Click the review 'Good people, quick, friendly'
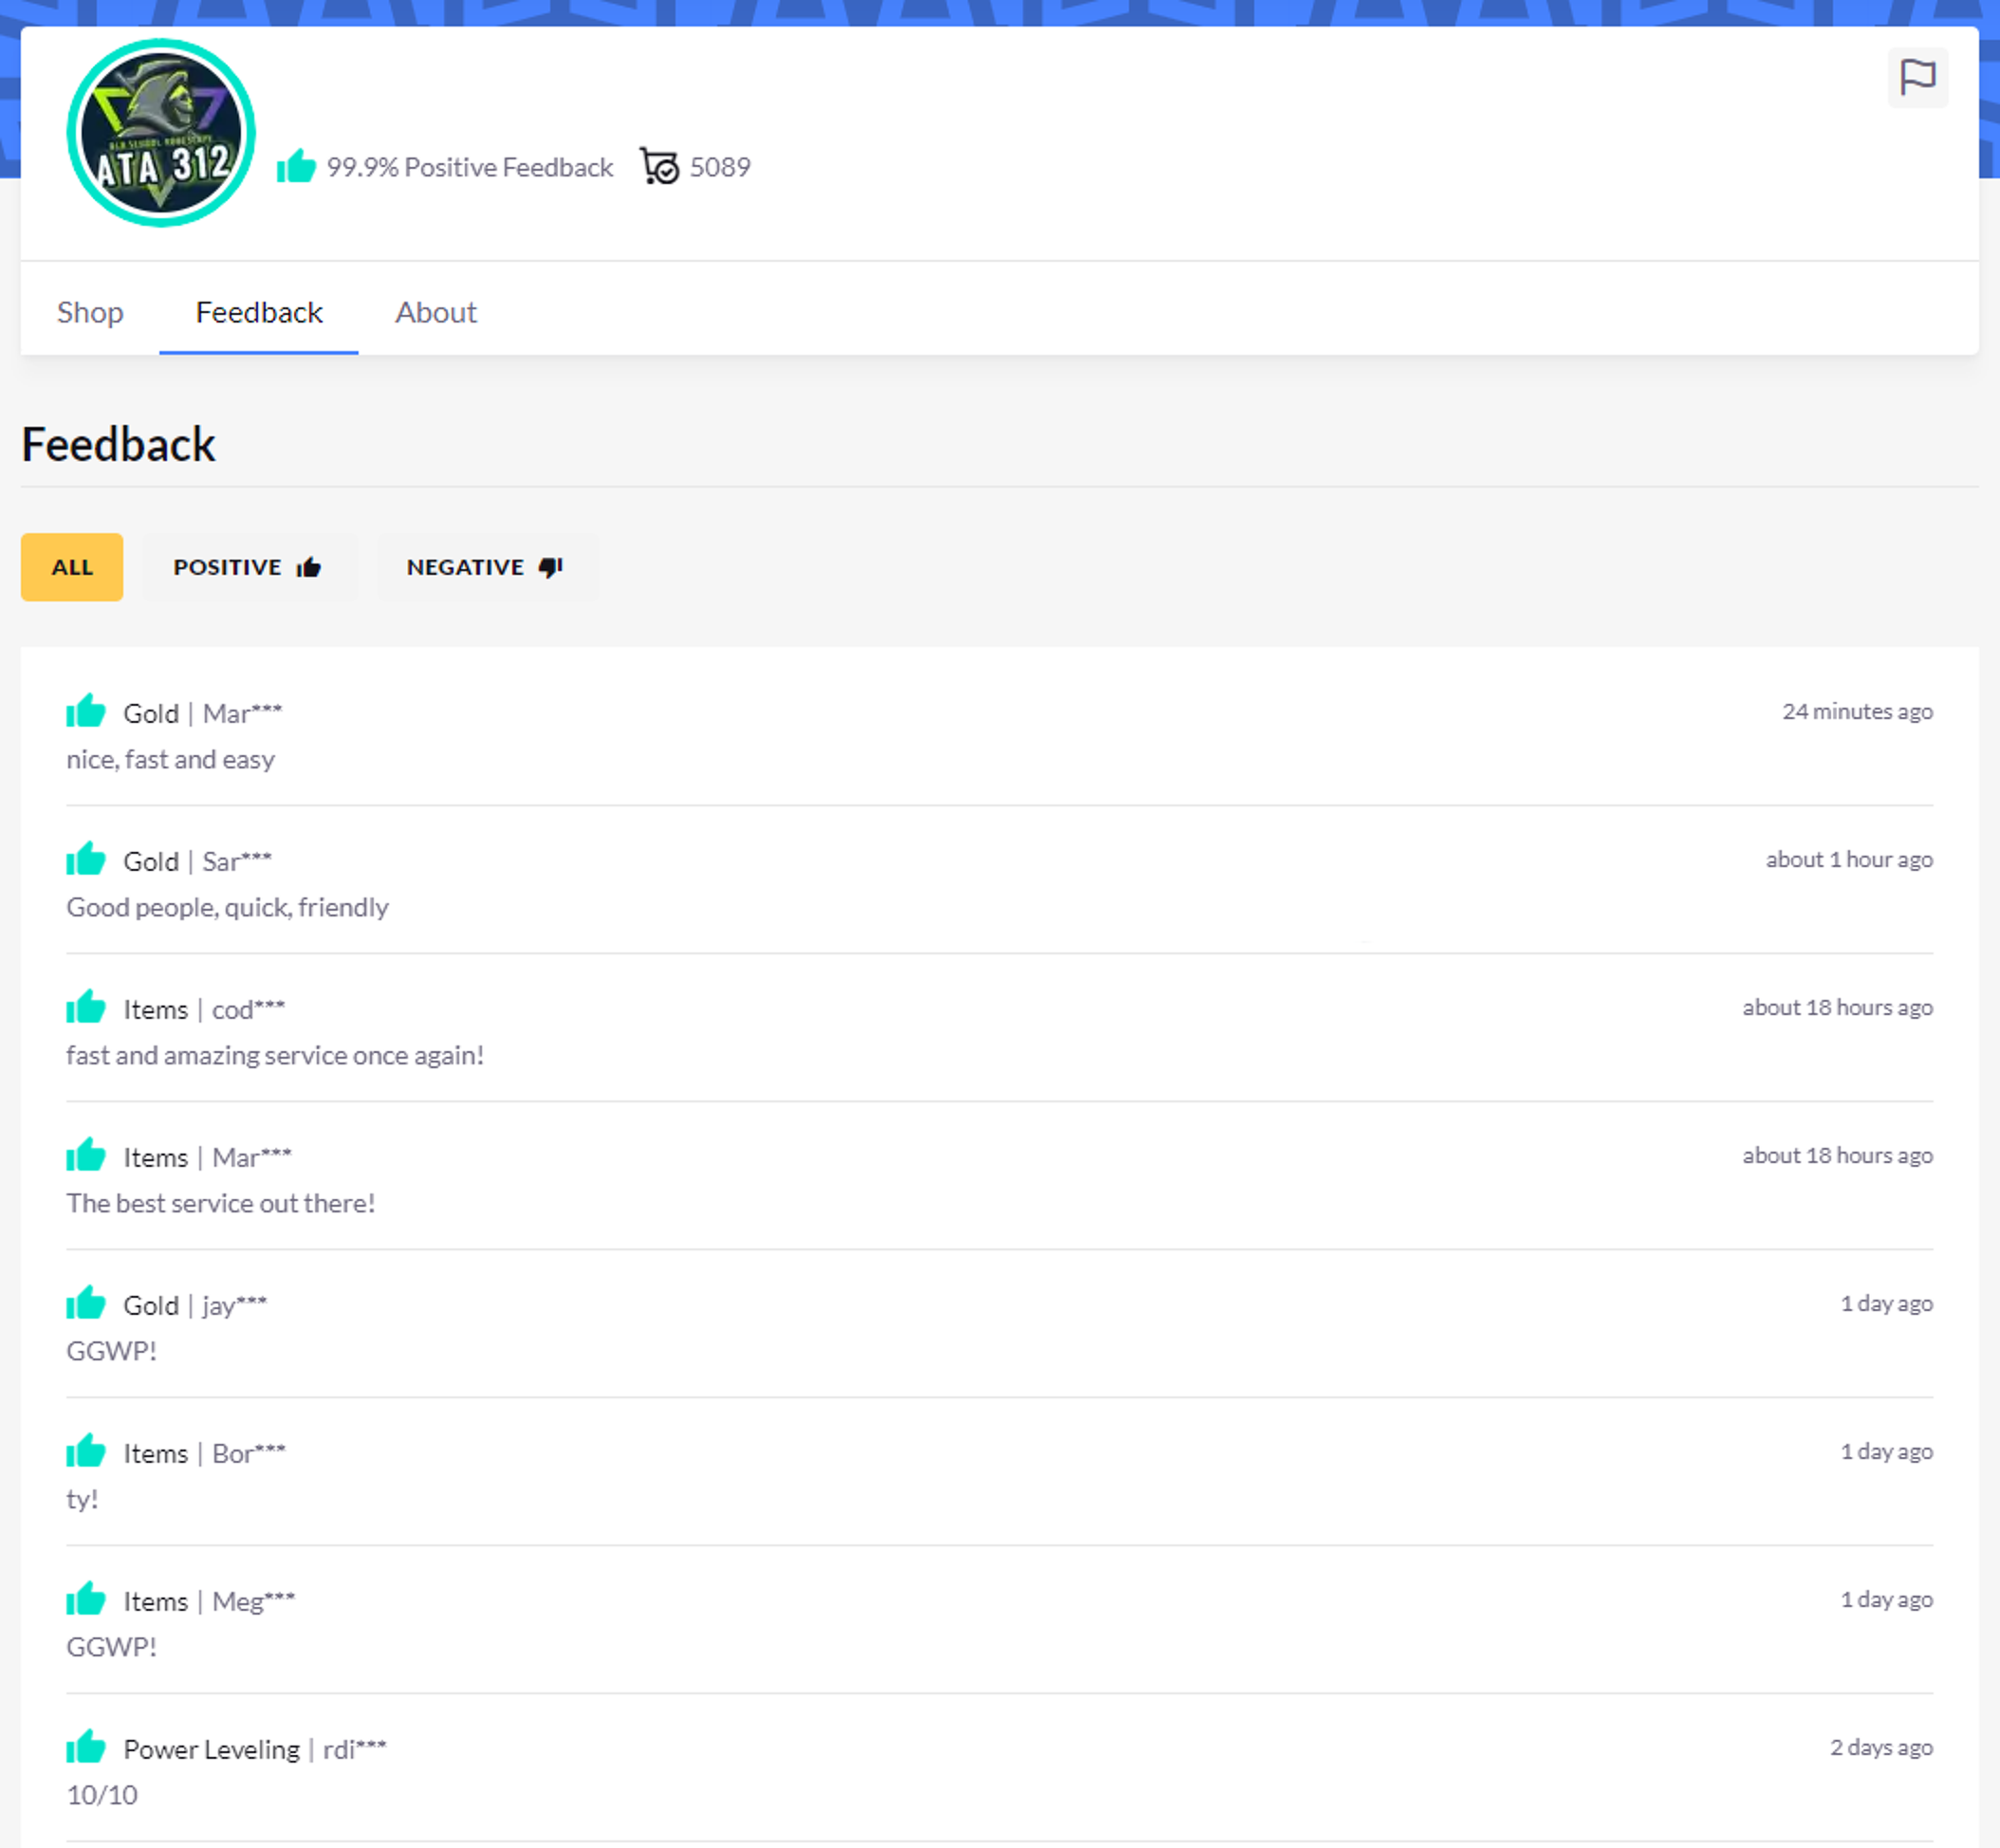 click(x=228, y=908)
